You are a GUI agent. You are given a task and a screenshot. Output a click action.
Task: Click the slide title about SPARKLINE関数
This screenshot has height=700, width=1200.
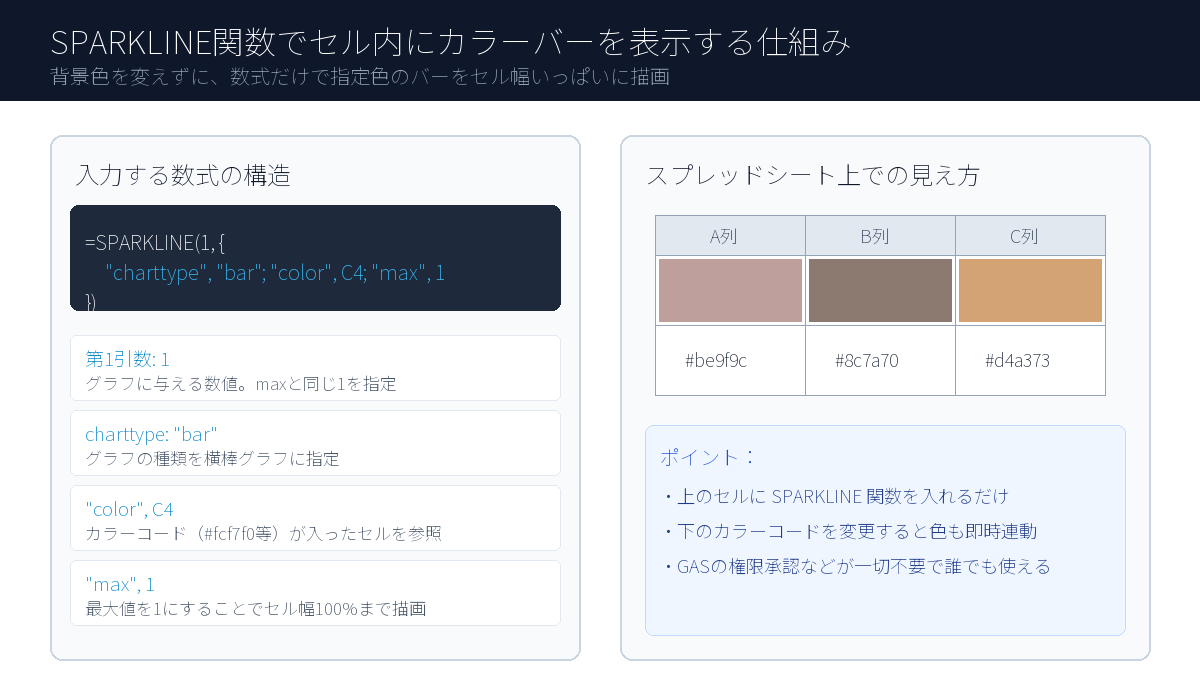pos(451,43)
